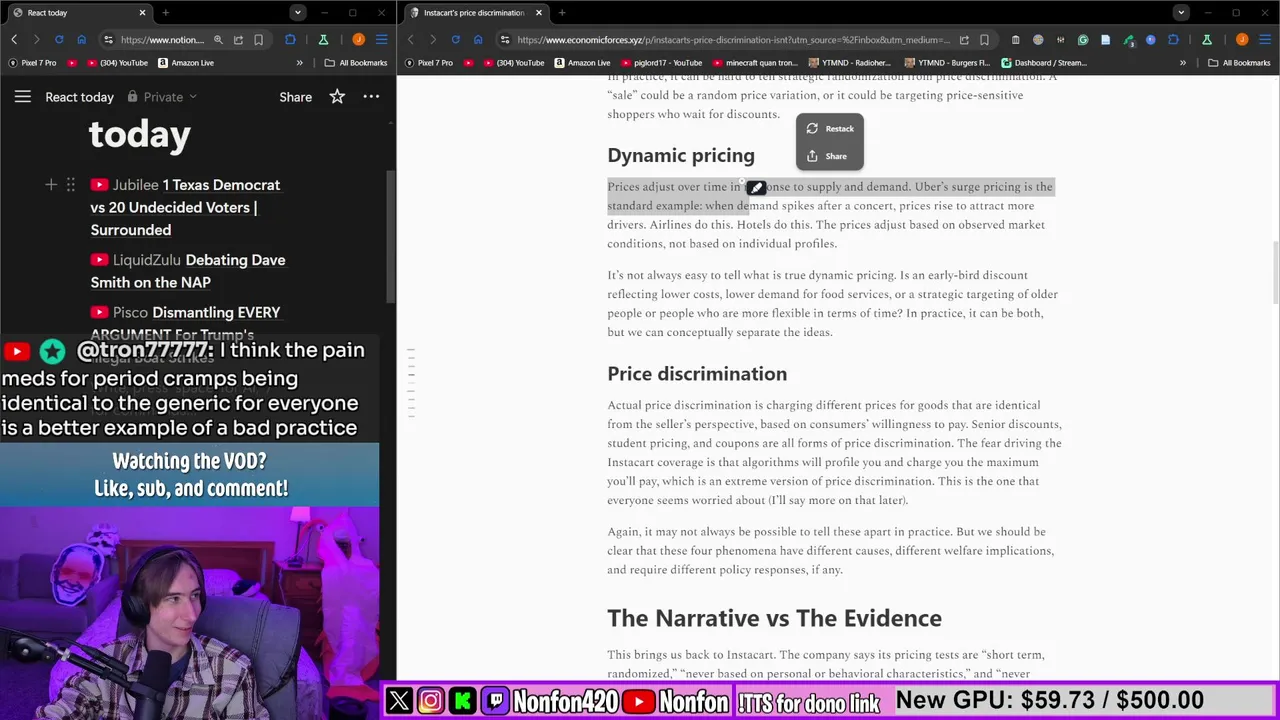Open site info icon in Notion address bar
1280x720 pixels.
(x=108, y=40)
